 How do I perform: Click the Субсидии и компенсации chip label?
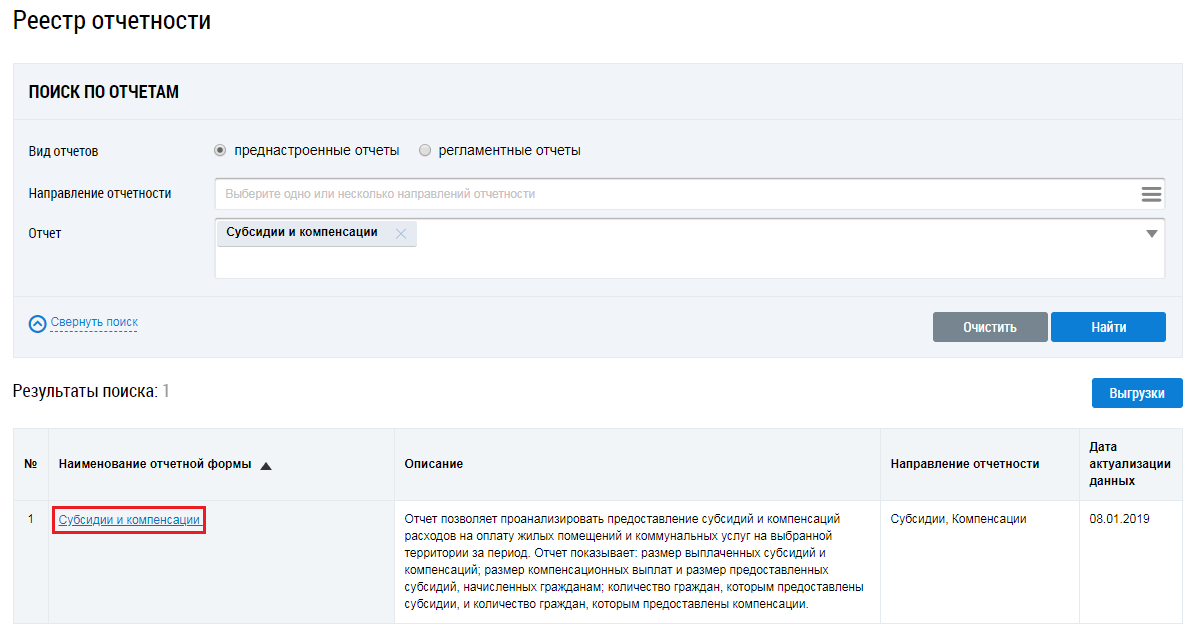pos(302,232)
